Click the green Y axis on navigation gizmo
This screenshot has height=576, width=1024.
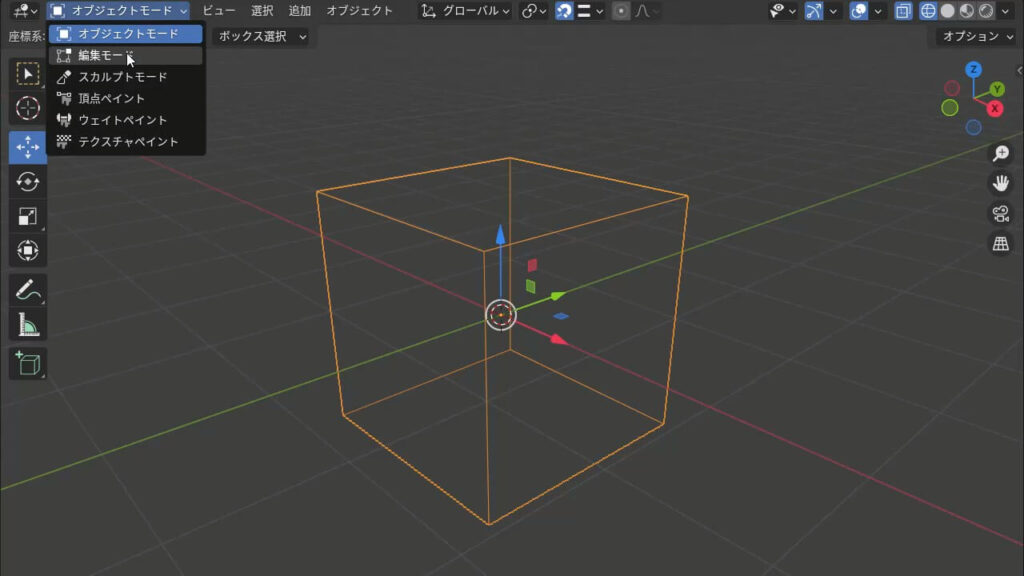coord(997,89)
